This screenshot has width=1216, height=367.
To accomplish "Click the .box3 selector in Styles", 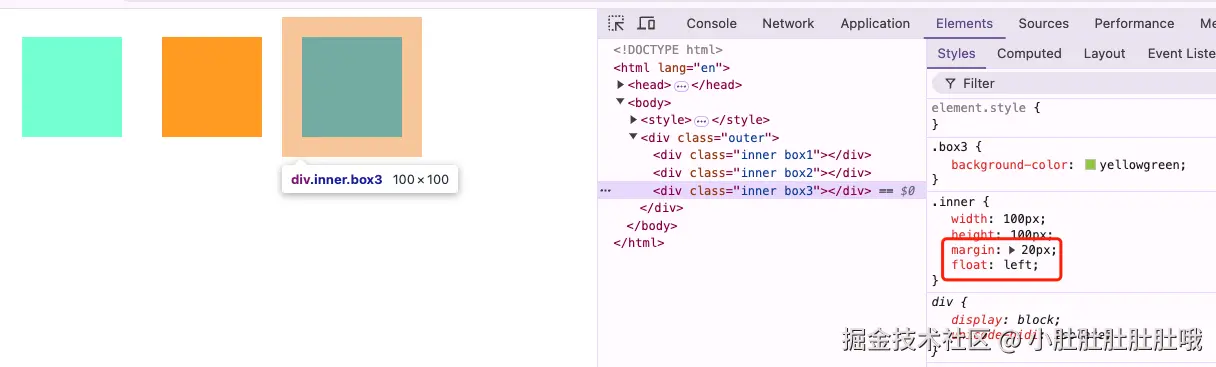I will (x=949, y=147).
